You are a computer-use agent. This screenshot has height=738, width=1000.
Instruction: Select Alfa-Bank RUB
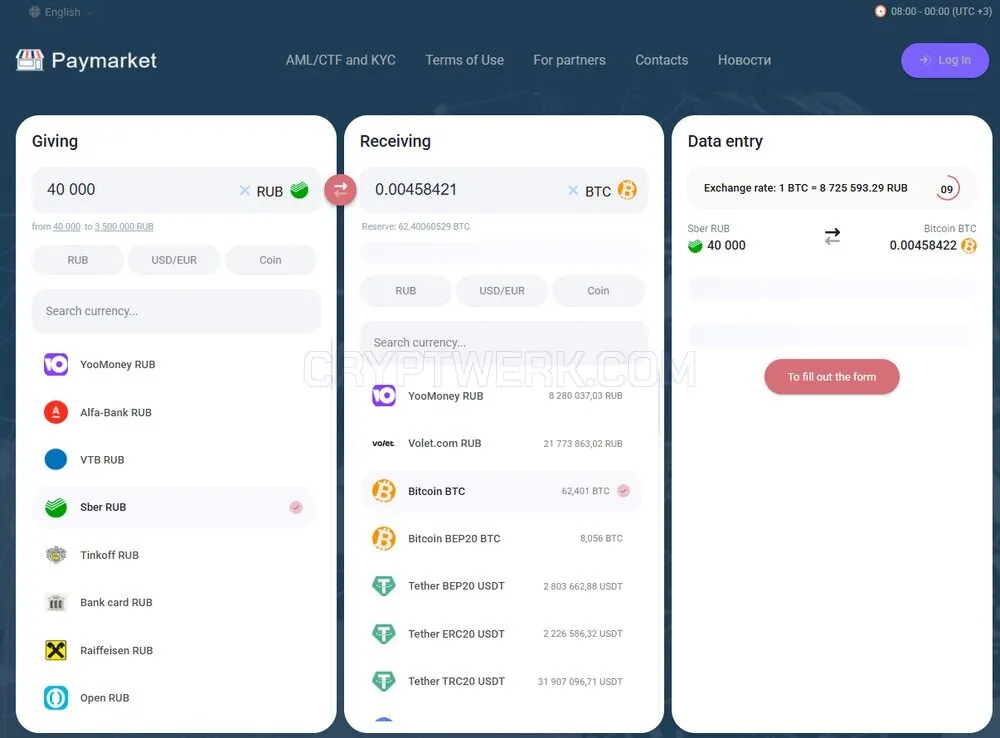pos(173,412)
